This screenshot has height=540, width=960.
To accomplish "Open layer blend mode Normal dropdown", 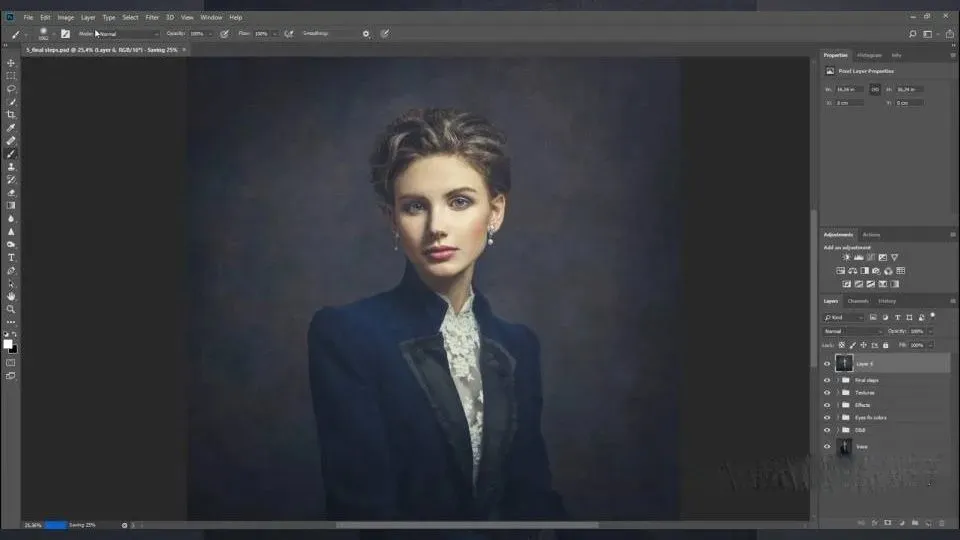I will pyautogui.click(x=852, y=331).
